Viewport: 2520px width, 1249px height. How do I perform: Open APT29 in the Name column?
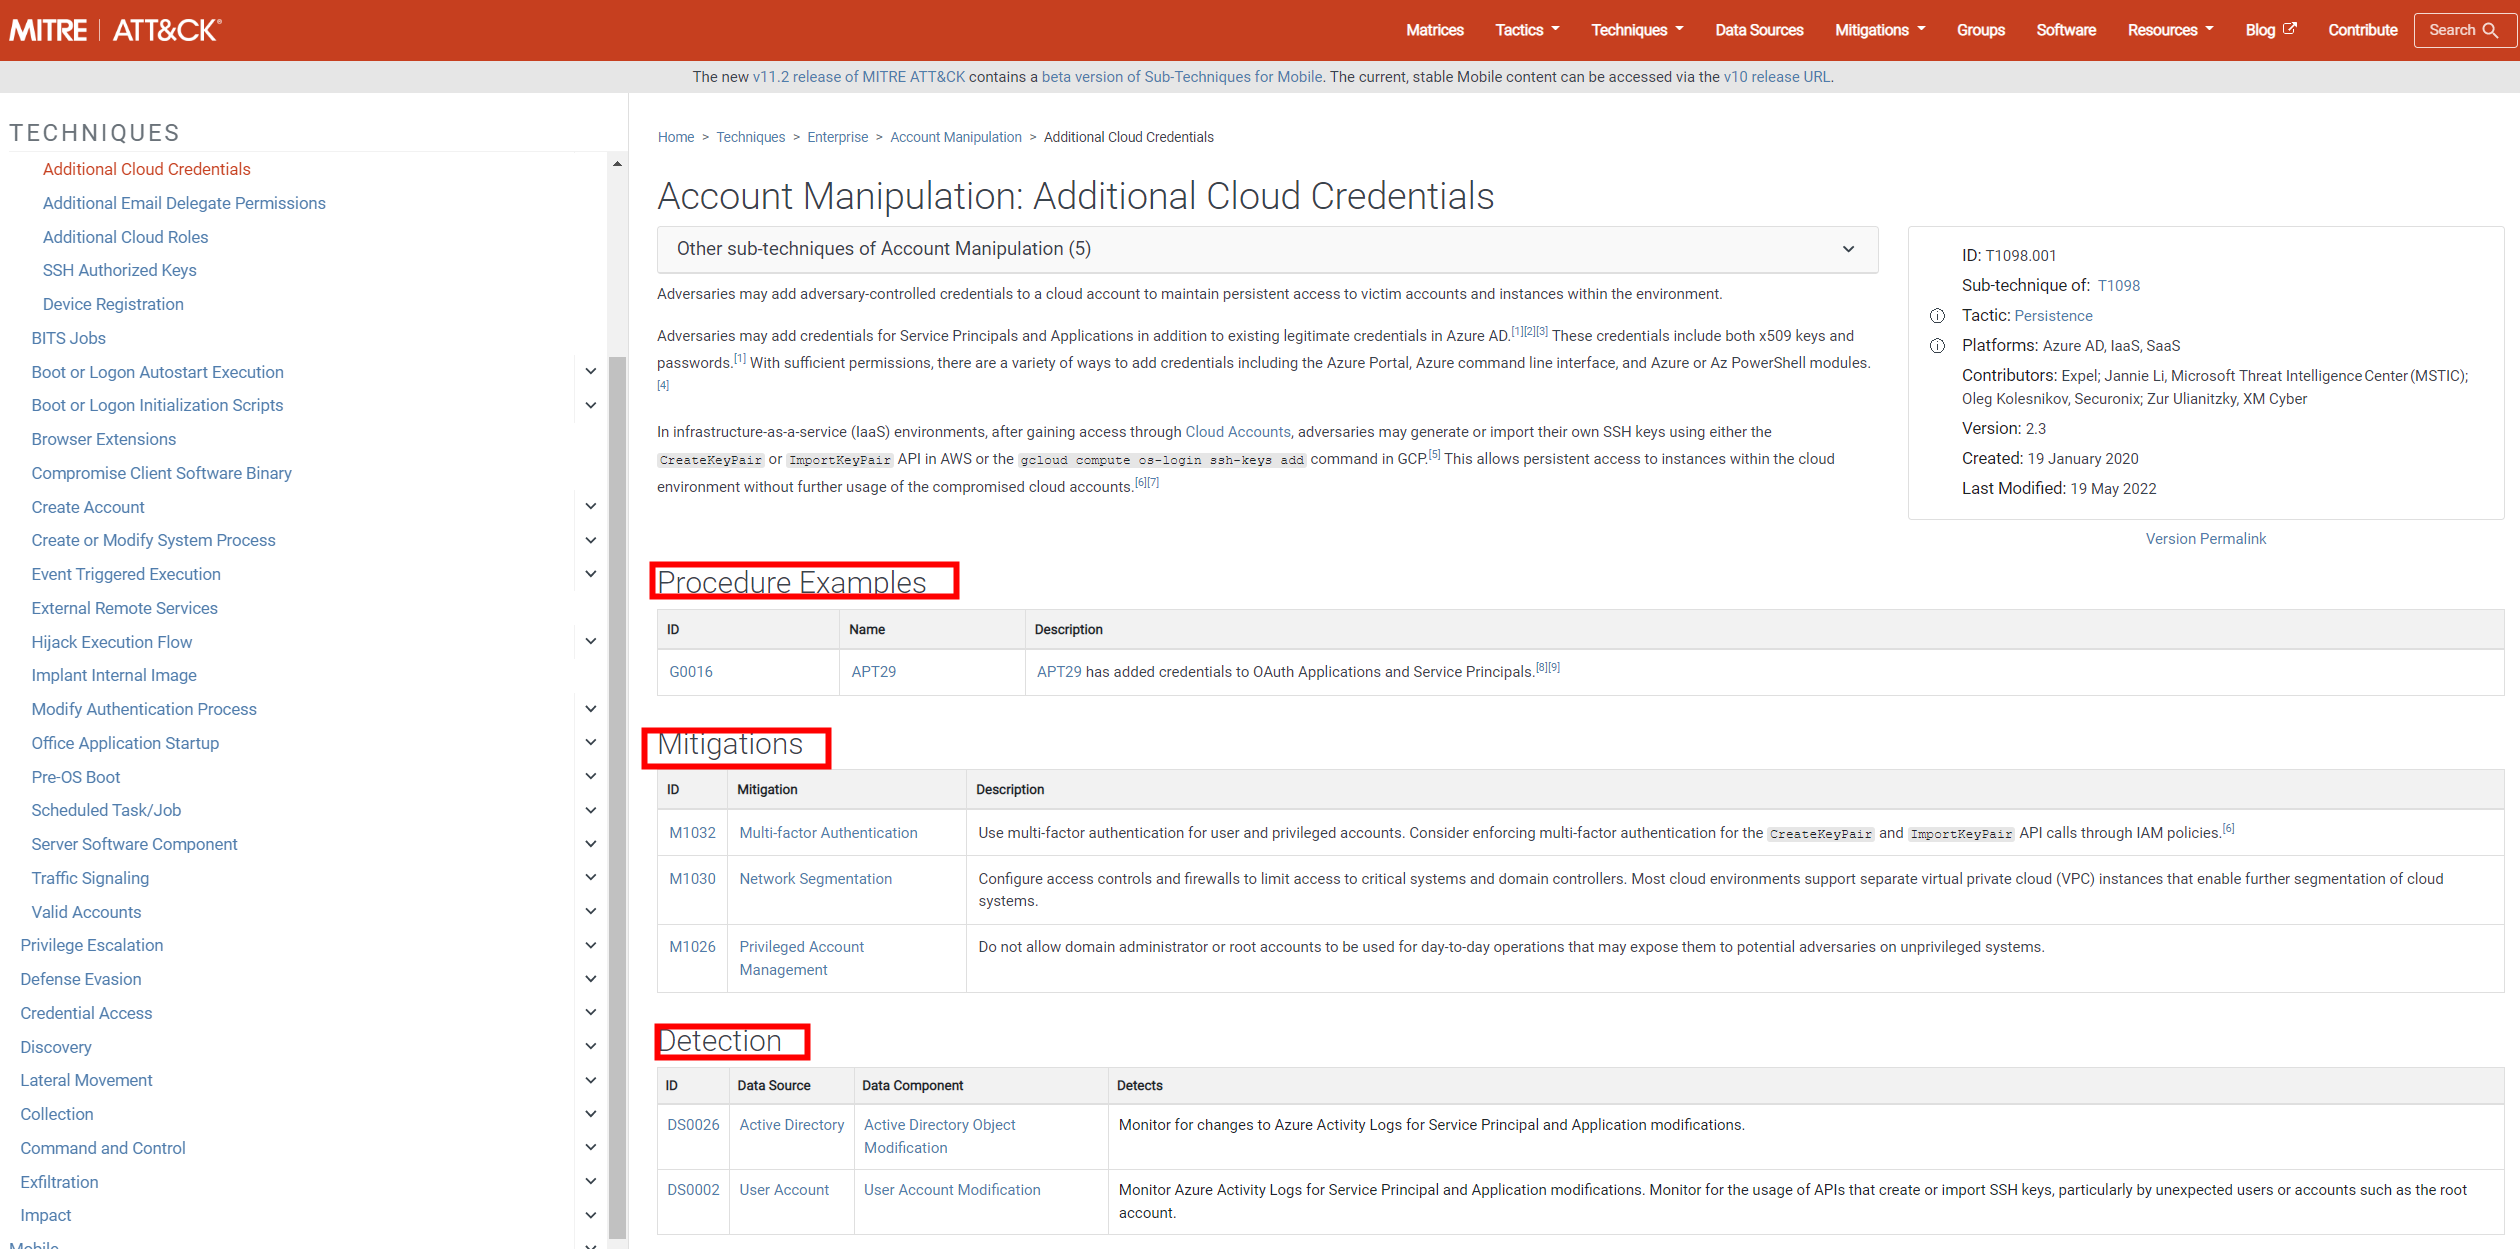pyautogui.click(x=874, y=672)
